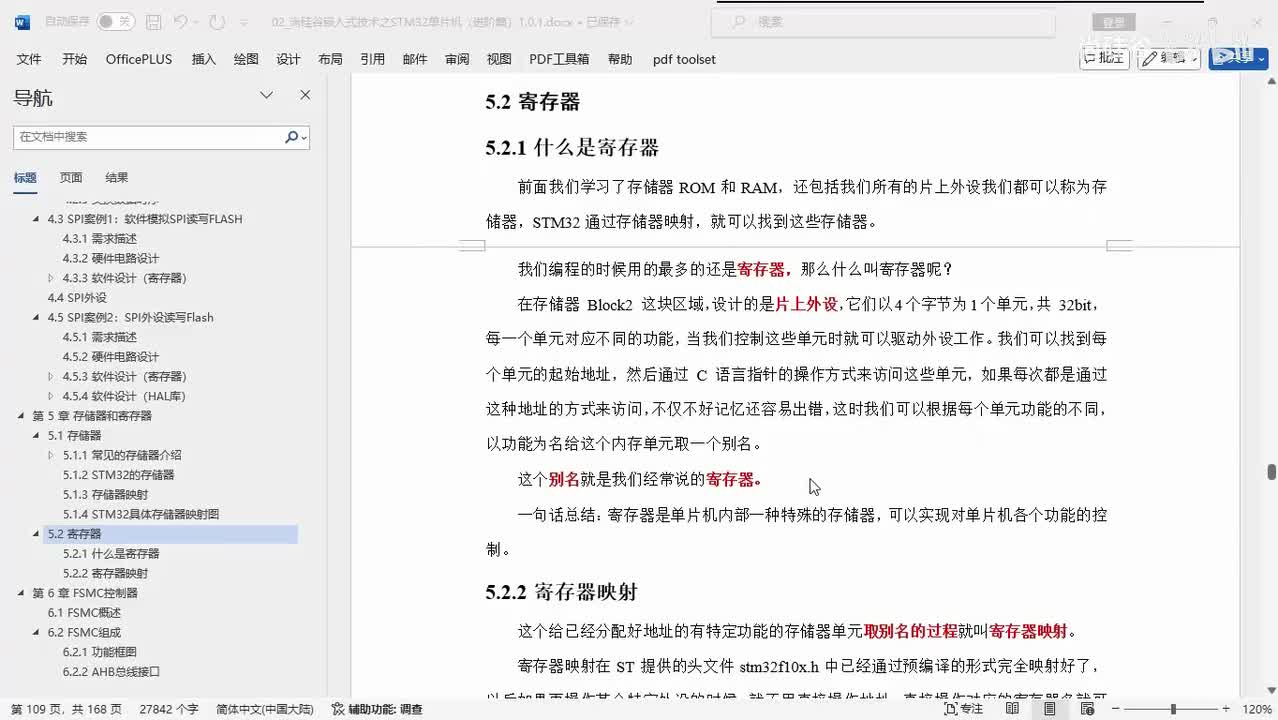The image size is (1278, 720).
Task: Select the 结果 navigation tab
Action: 117,178
